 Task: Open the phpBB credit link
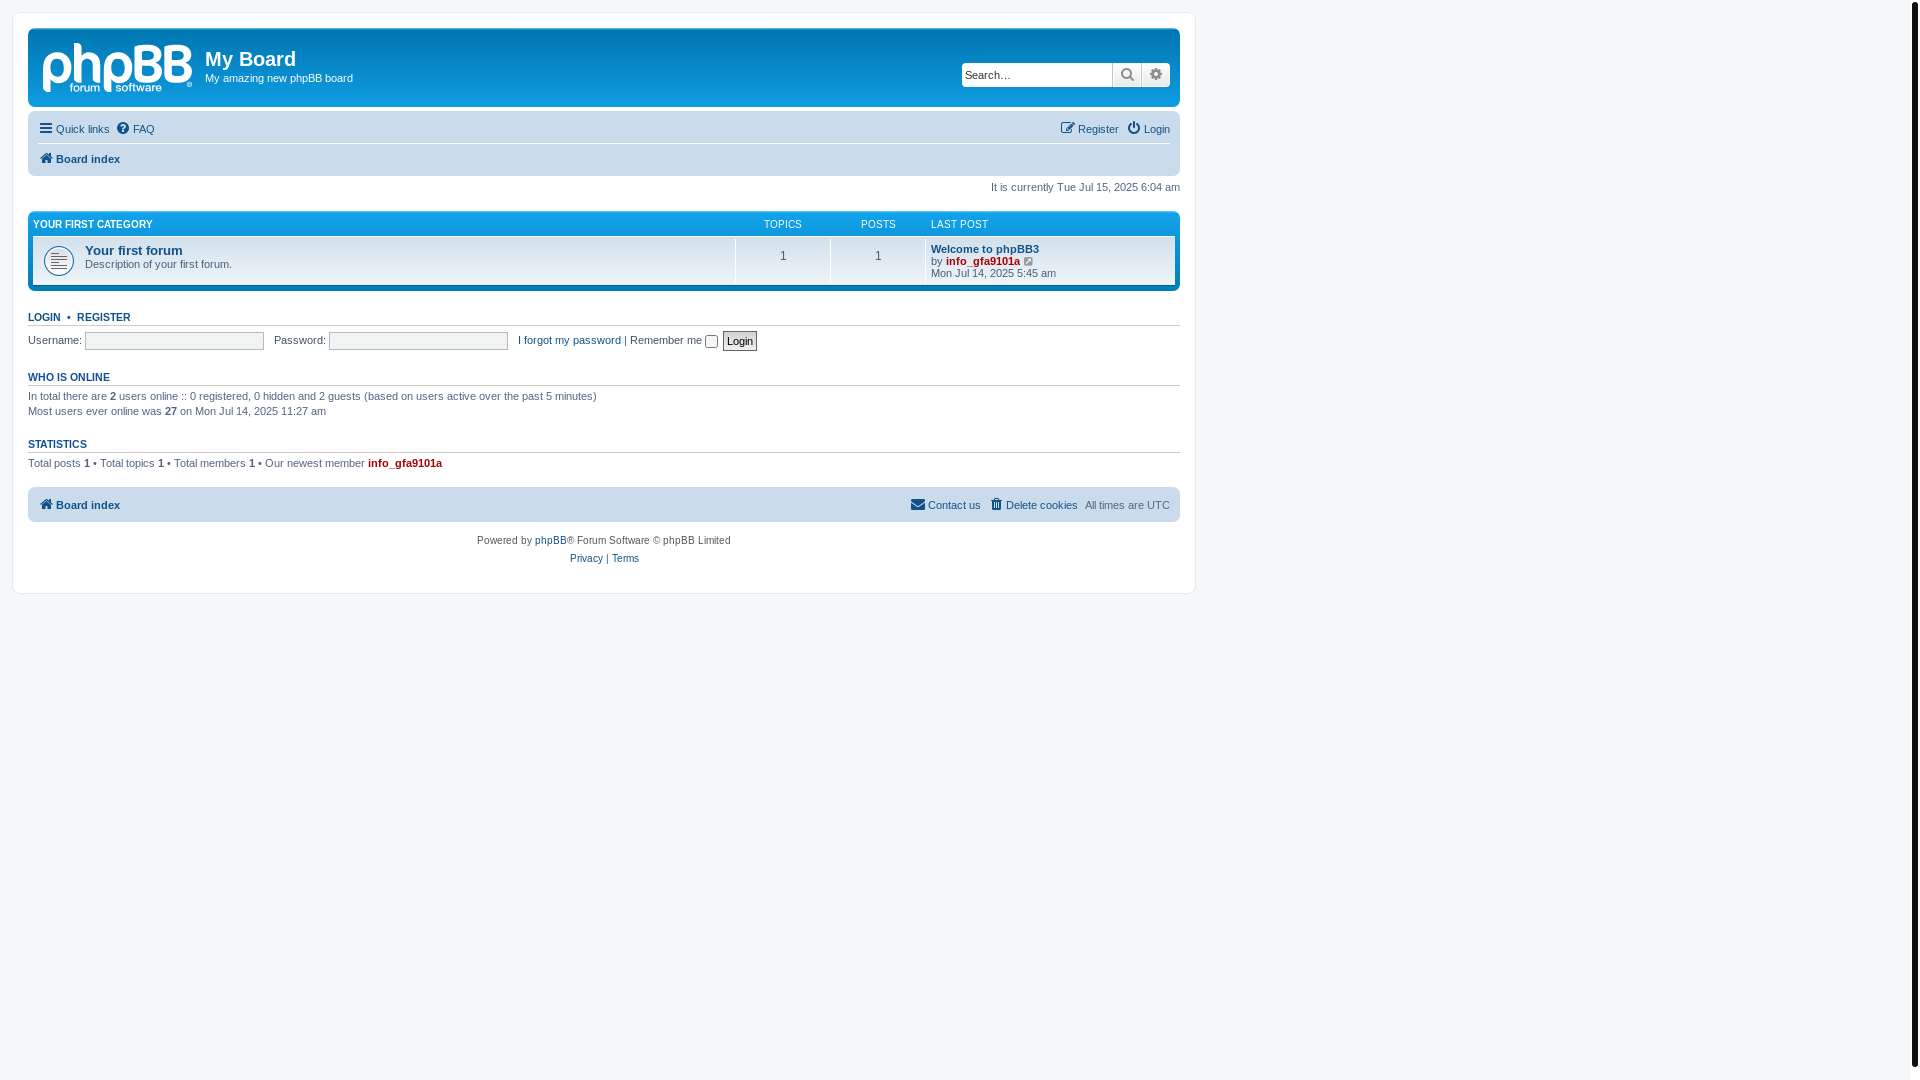[551, 541]
